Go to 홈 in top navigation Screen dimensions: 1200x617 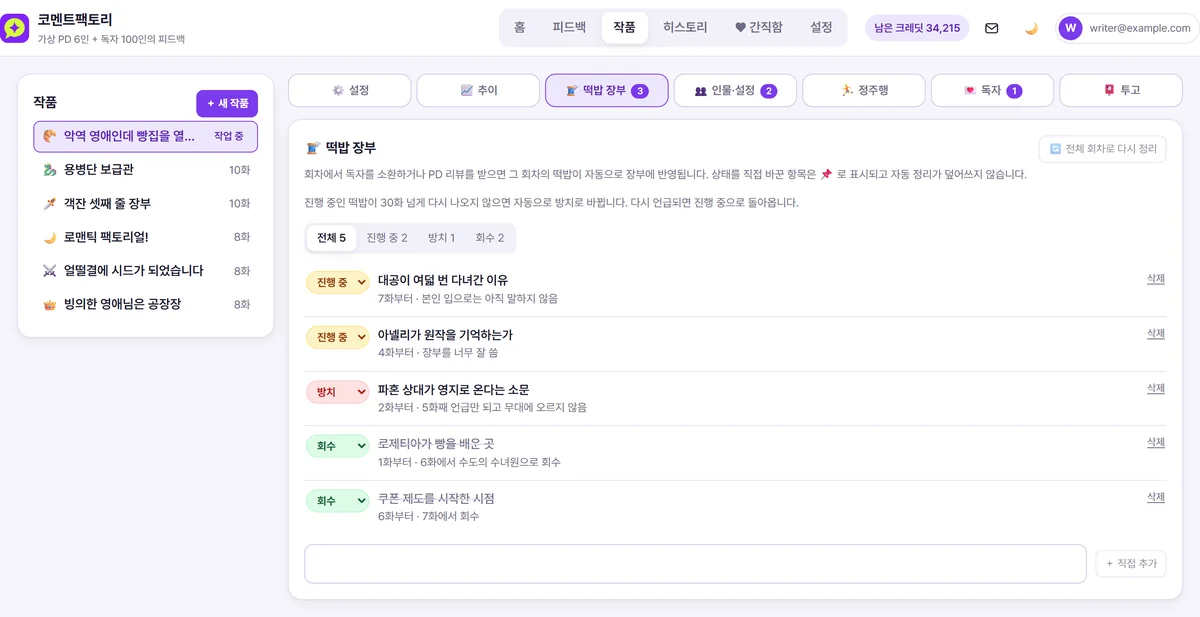pos(520,28)
